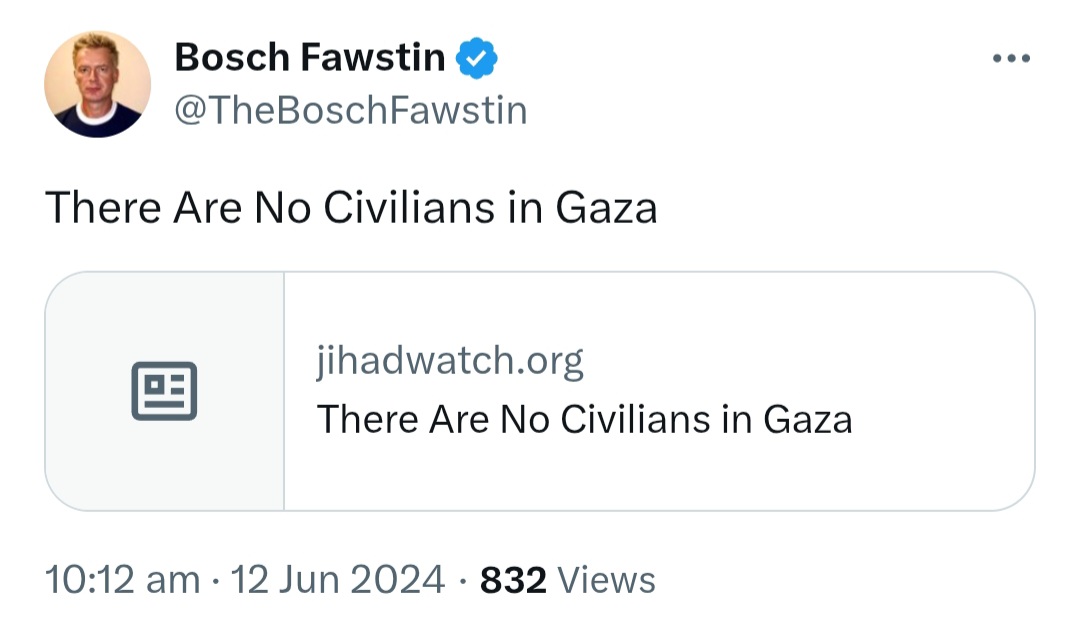This screenshot has height=625, width=1080.
Task: Click the word Gaza in the tweet text
Action: (606, 207)
